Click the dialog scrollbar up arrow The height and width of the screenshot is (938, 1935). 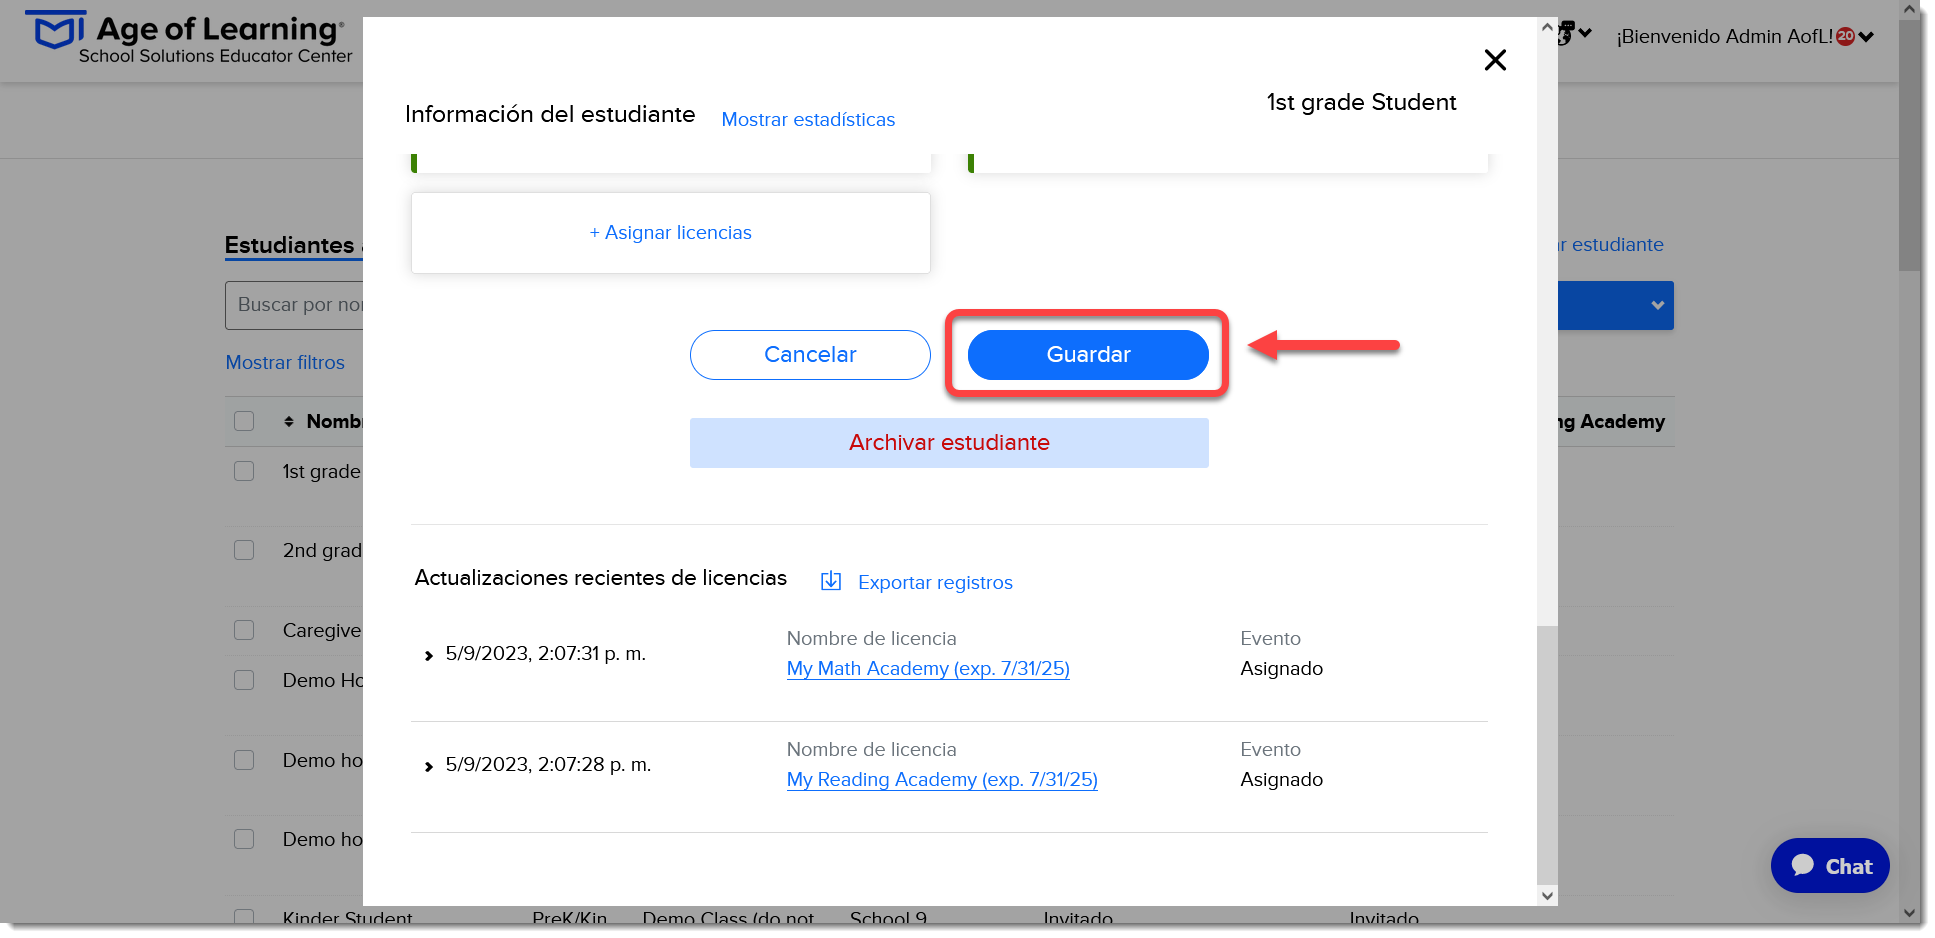(x=1547, y=28)
